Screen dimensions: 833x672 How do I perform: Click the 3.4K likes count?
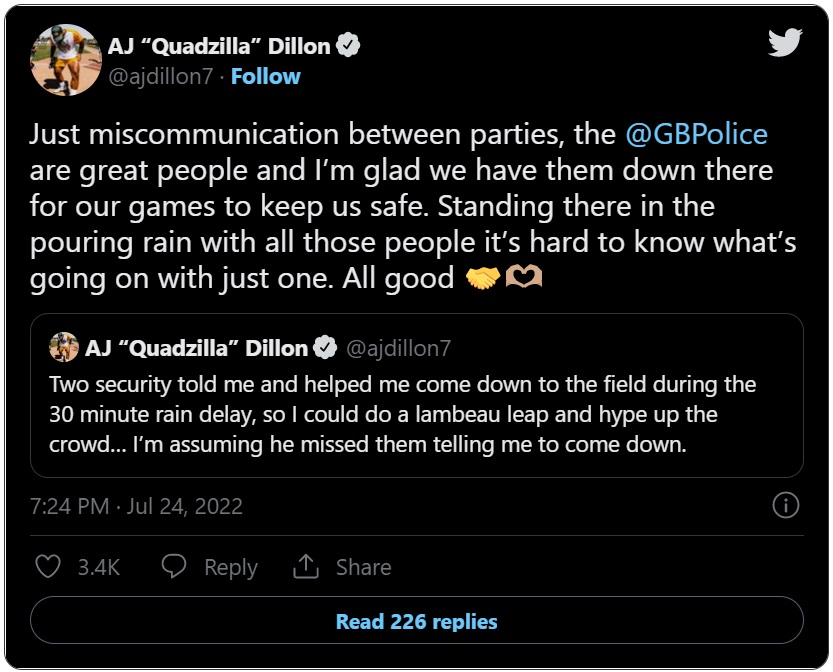tap(99, 567)
